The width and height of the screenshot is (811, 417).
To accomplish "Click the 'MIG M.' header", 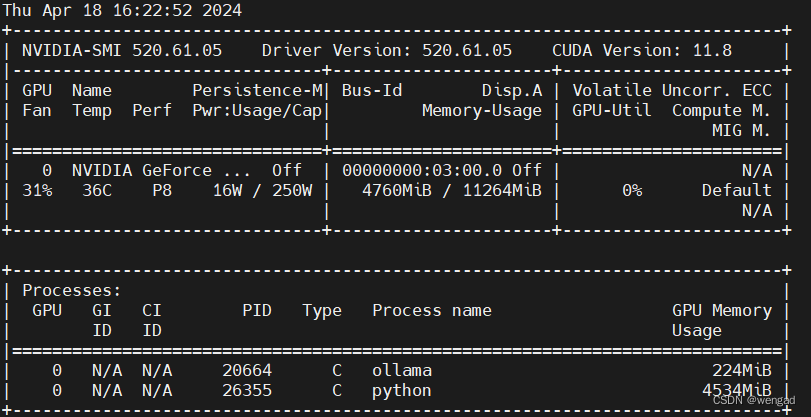I will coord(742,131).
